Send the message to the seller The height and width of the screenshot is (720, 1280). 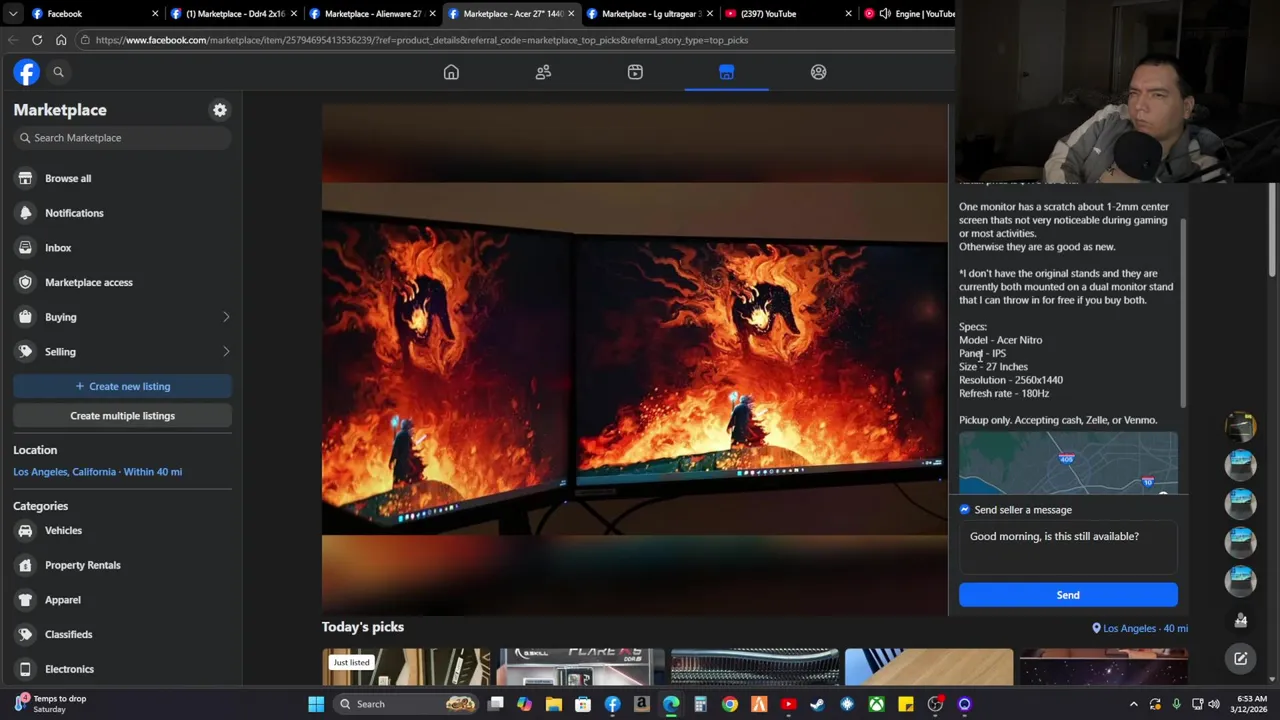click(x=1068, y=595)
